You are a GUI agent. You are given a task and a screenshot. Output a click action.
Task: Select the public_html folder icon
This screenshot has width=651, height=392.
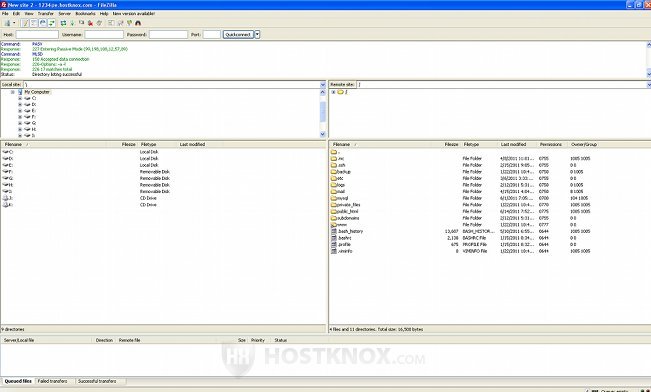(x=334, y=211)
